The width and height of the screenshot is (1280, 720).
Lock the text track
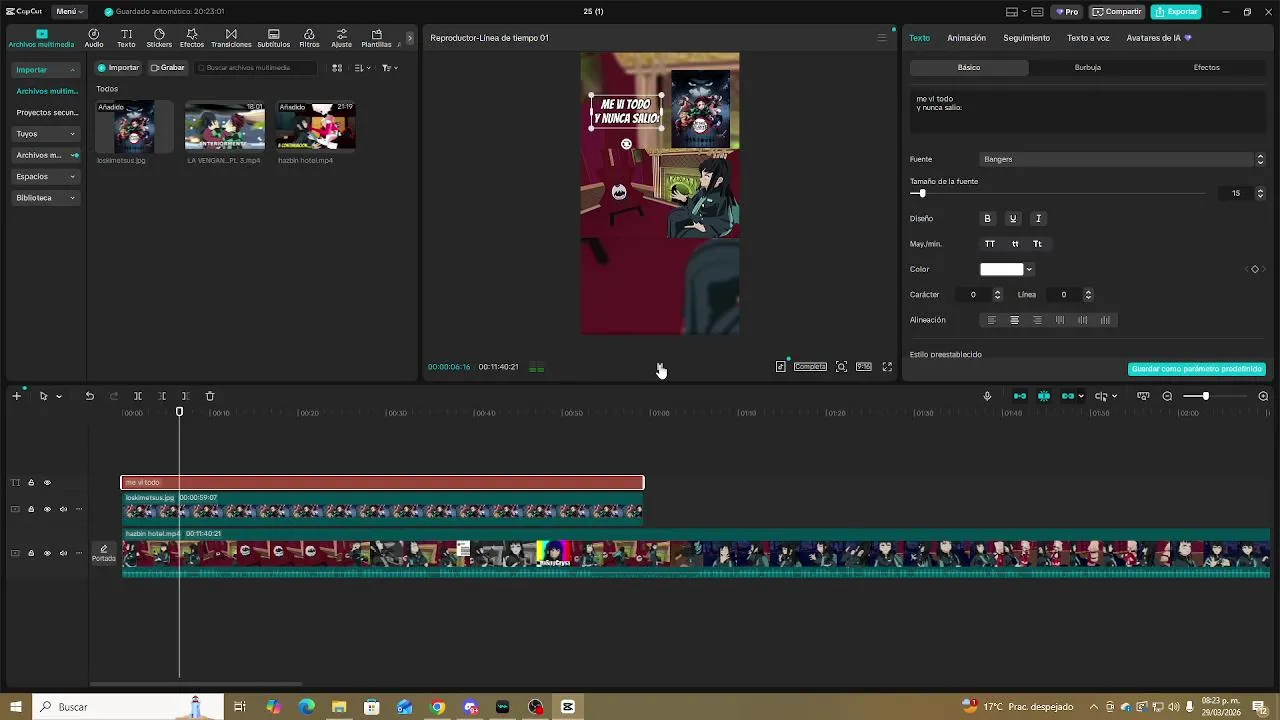31,483
